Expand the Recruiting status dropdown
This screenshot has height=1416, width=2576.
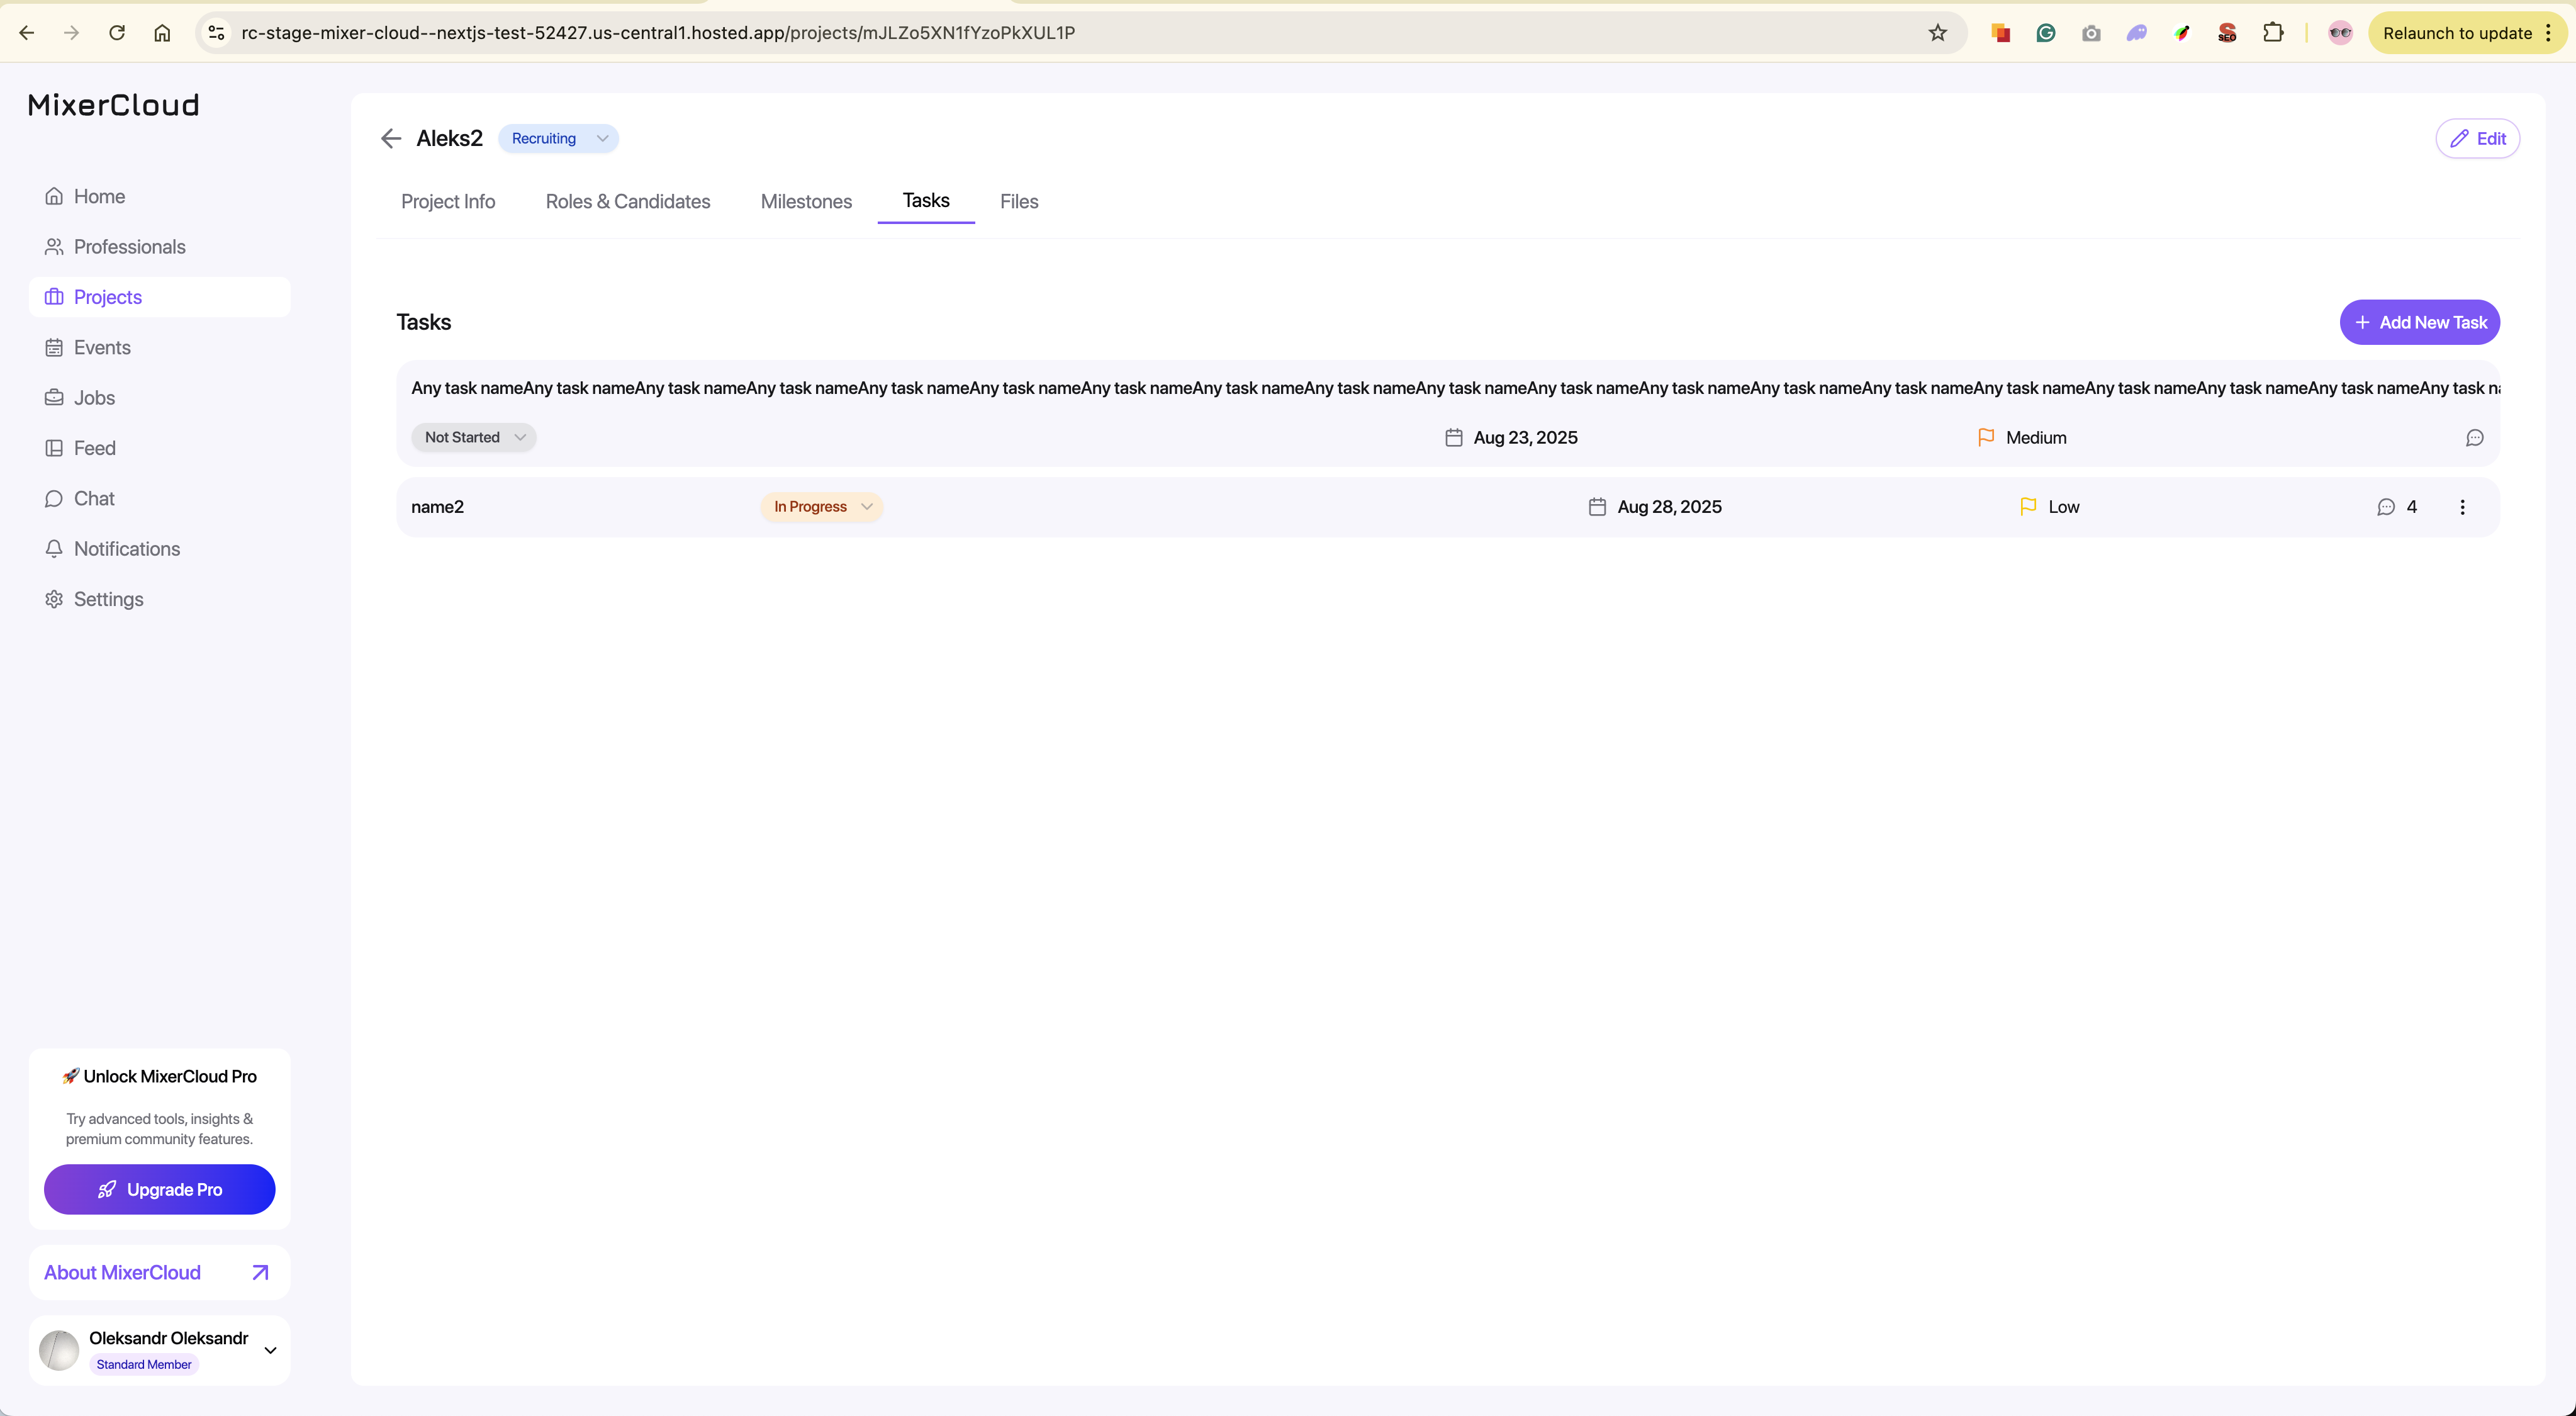coord(558,138)
